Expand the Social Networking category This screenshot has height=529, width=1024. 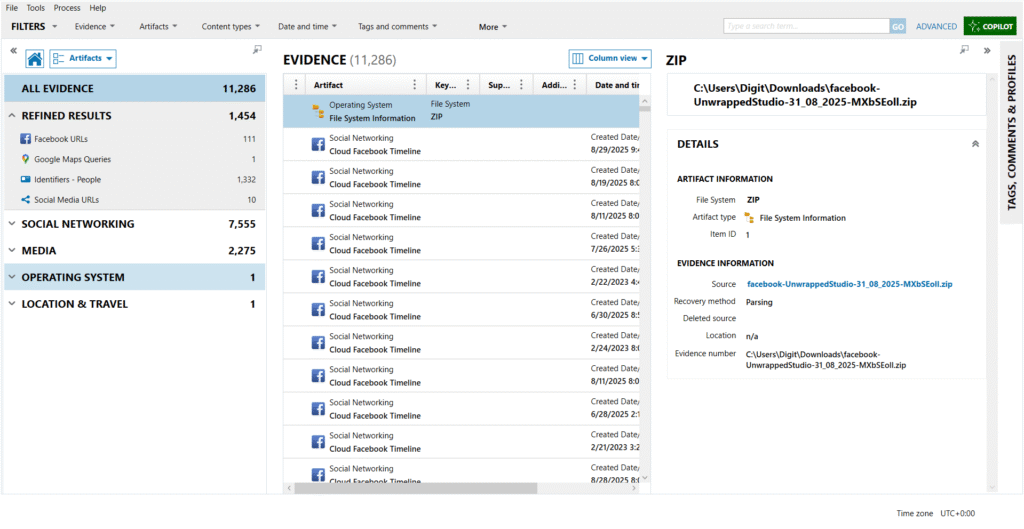[x=12, y=224]
